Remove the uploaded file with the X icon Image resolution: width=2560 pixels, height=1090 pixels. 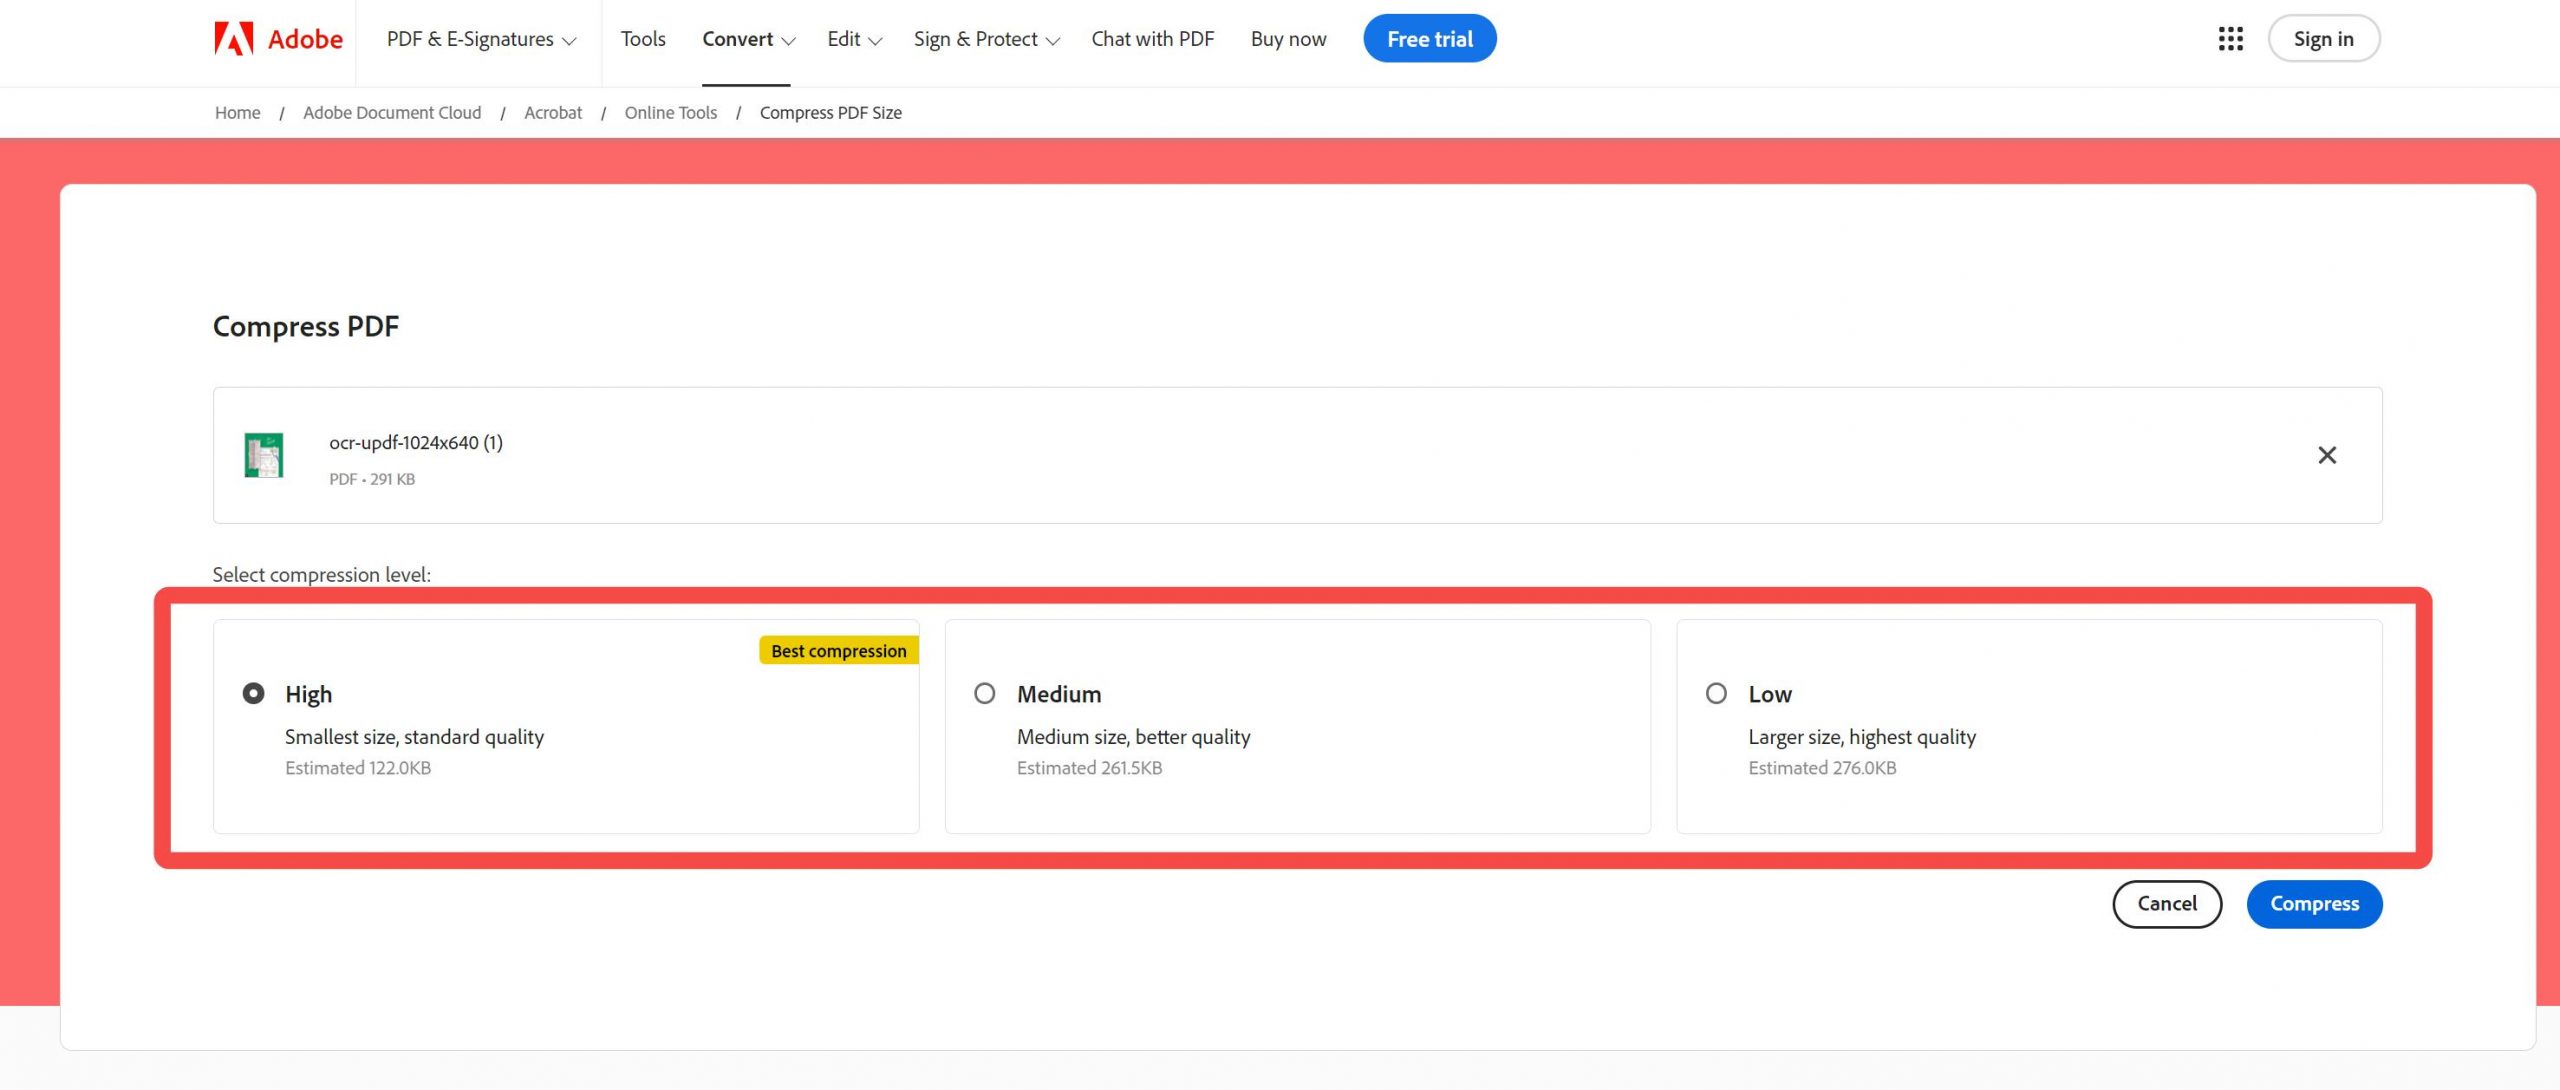(x=2327, y=455)
